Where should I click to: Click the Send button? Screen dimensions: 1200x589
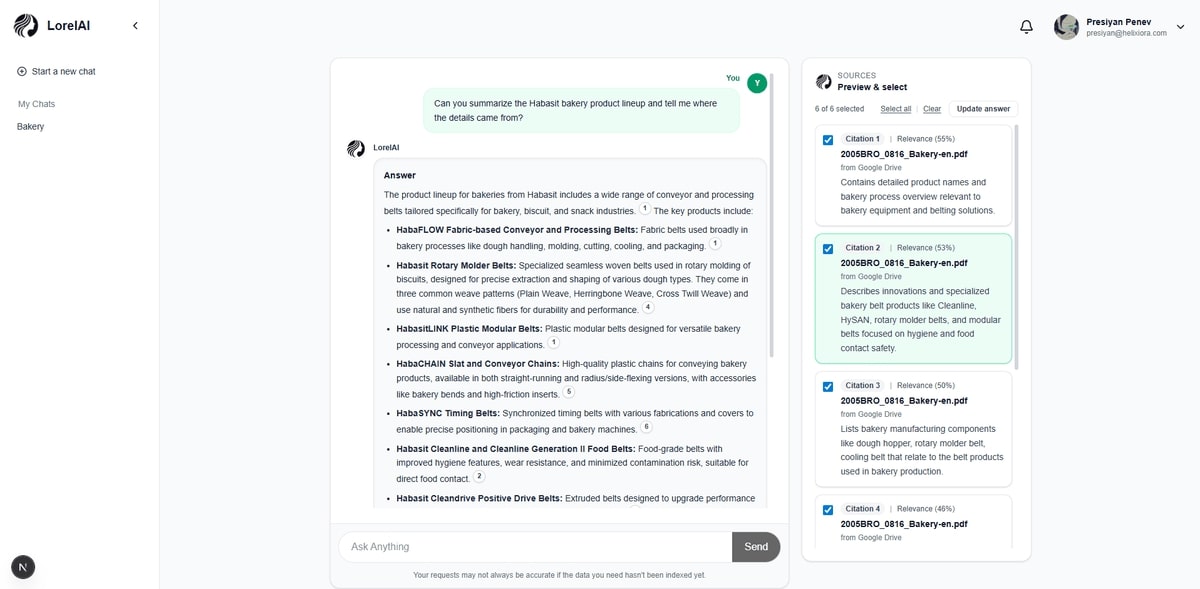point(756,547)
